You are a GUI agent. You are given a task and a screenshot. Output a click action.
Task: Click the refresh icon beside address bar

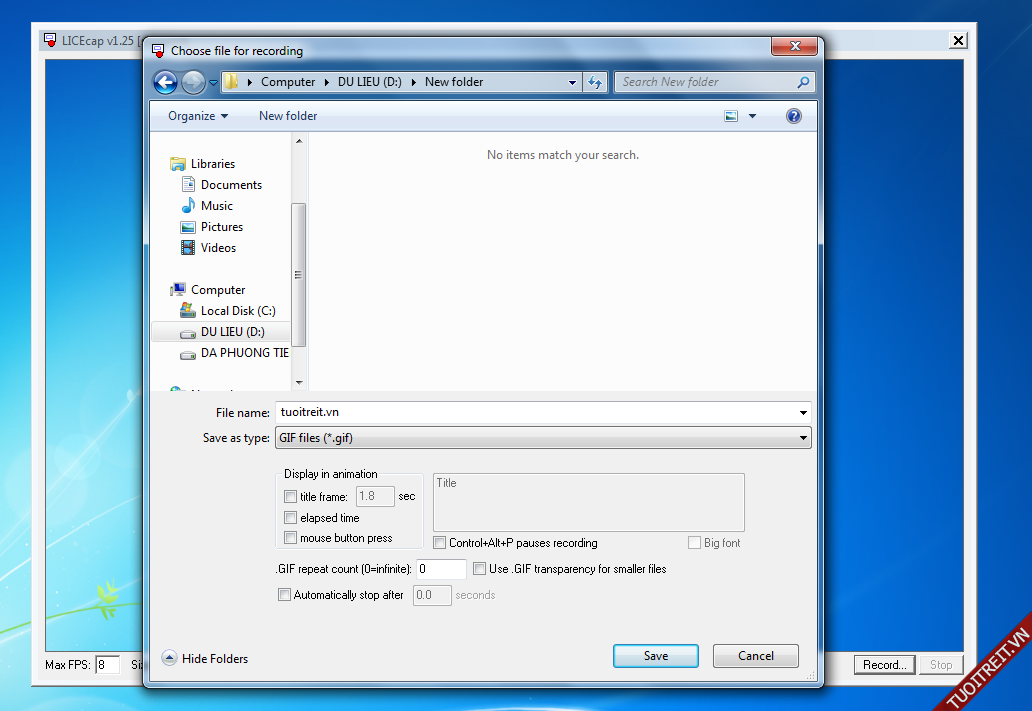click(596, 82)
